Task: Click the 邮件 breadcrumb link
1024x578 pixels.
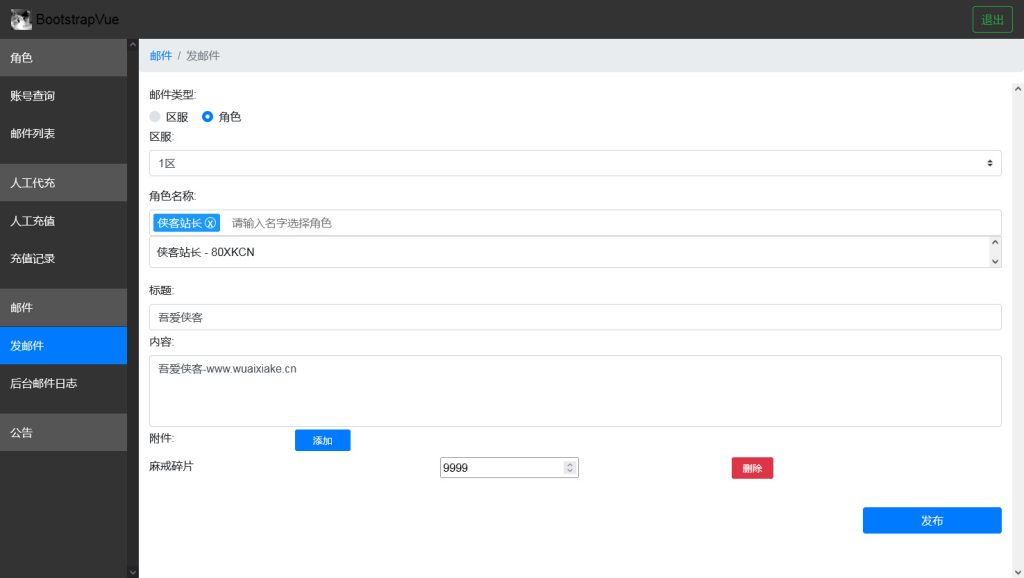Action: [x=160, y=56]
